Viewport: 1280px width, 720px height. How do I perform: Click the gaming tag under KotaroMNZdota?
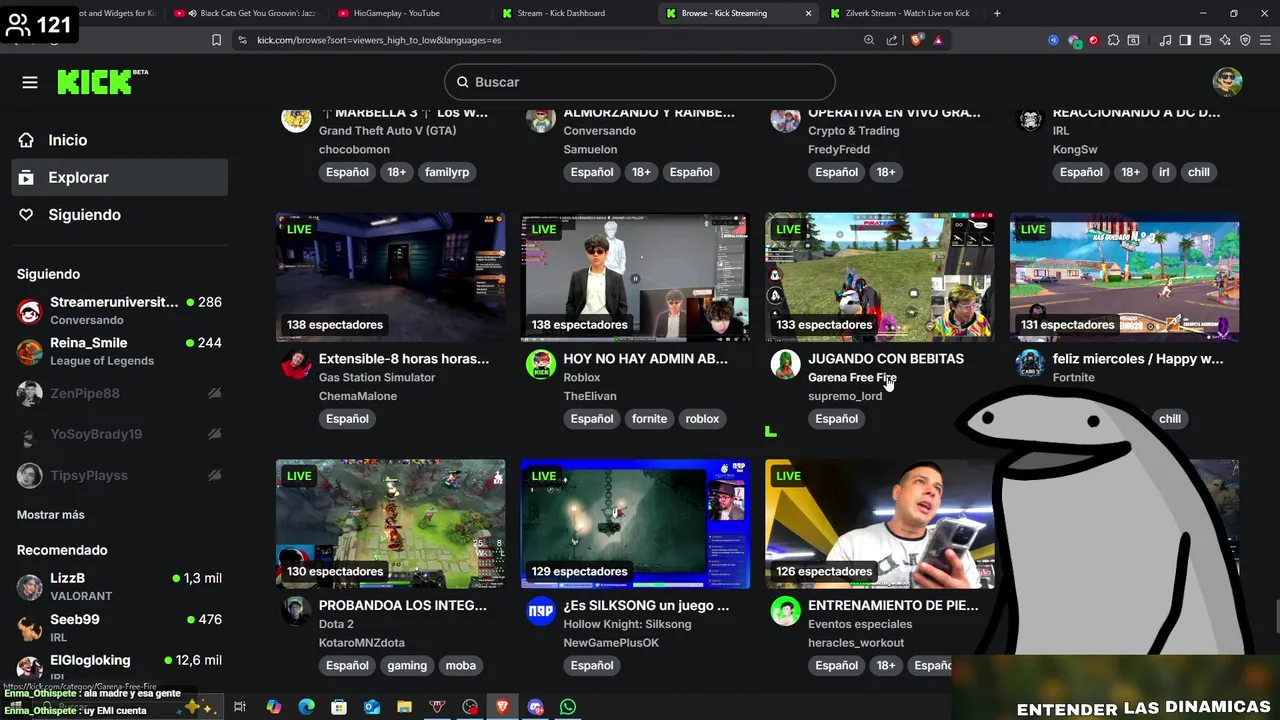(407, 666)
